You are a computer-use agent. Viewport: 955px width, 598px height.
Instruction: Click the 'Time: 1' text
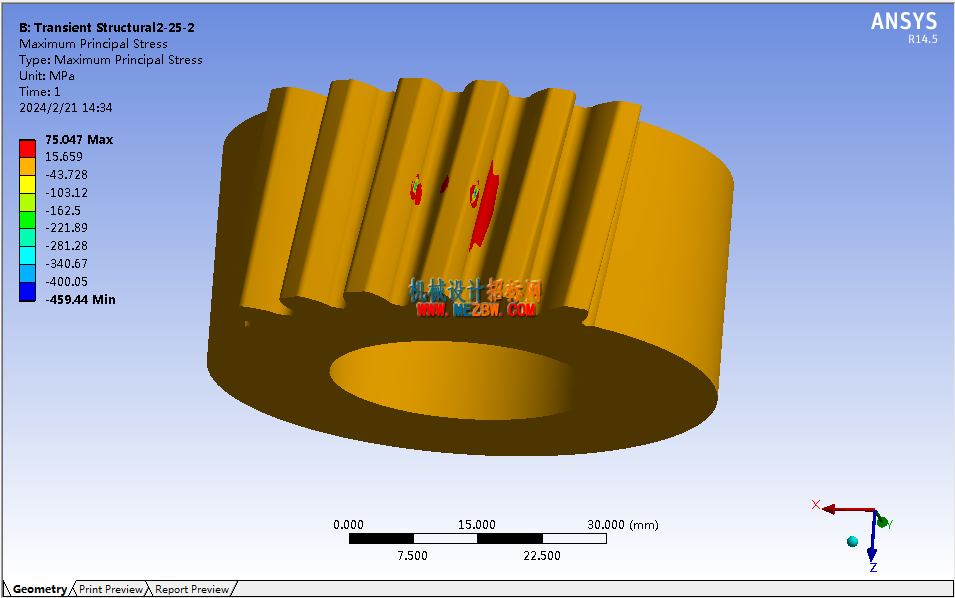pyautogui.click(x=40, y=92)
